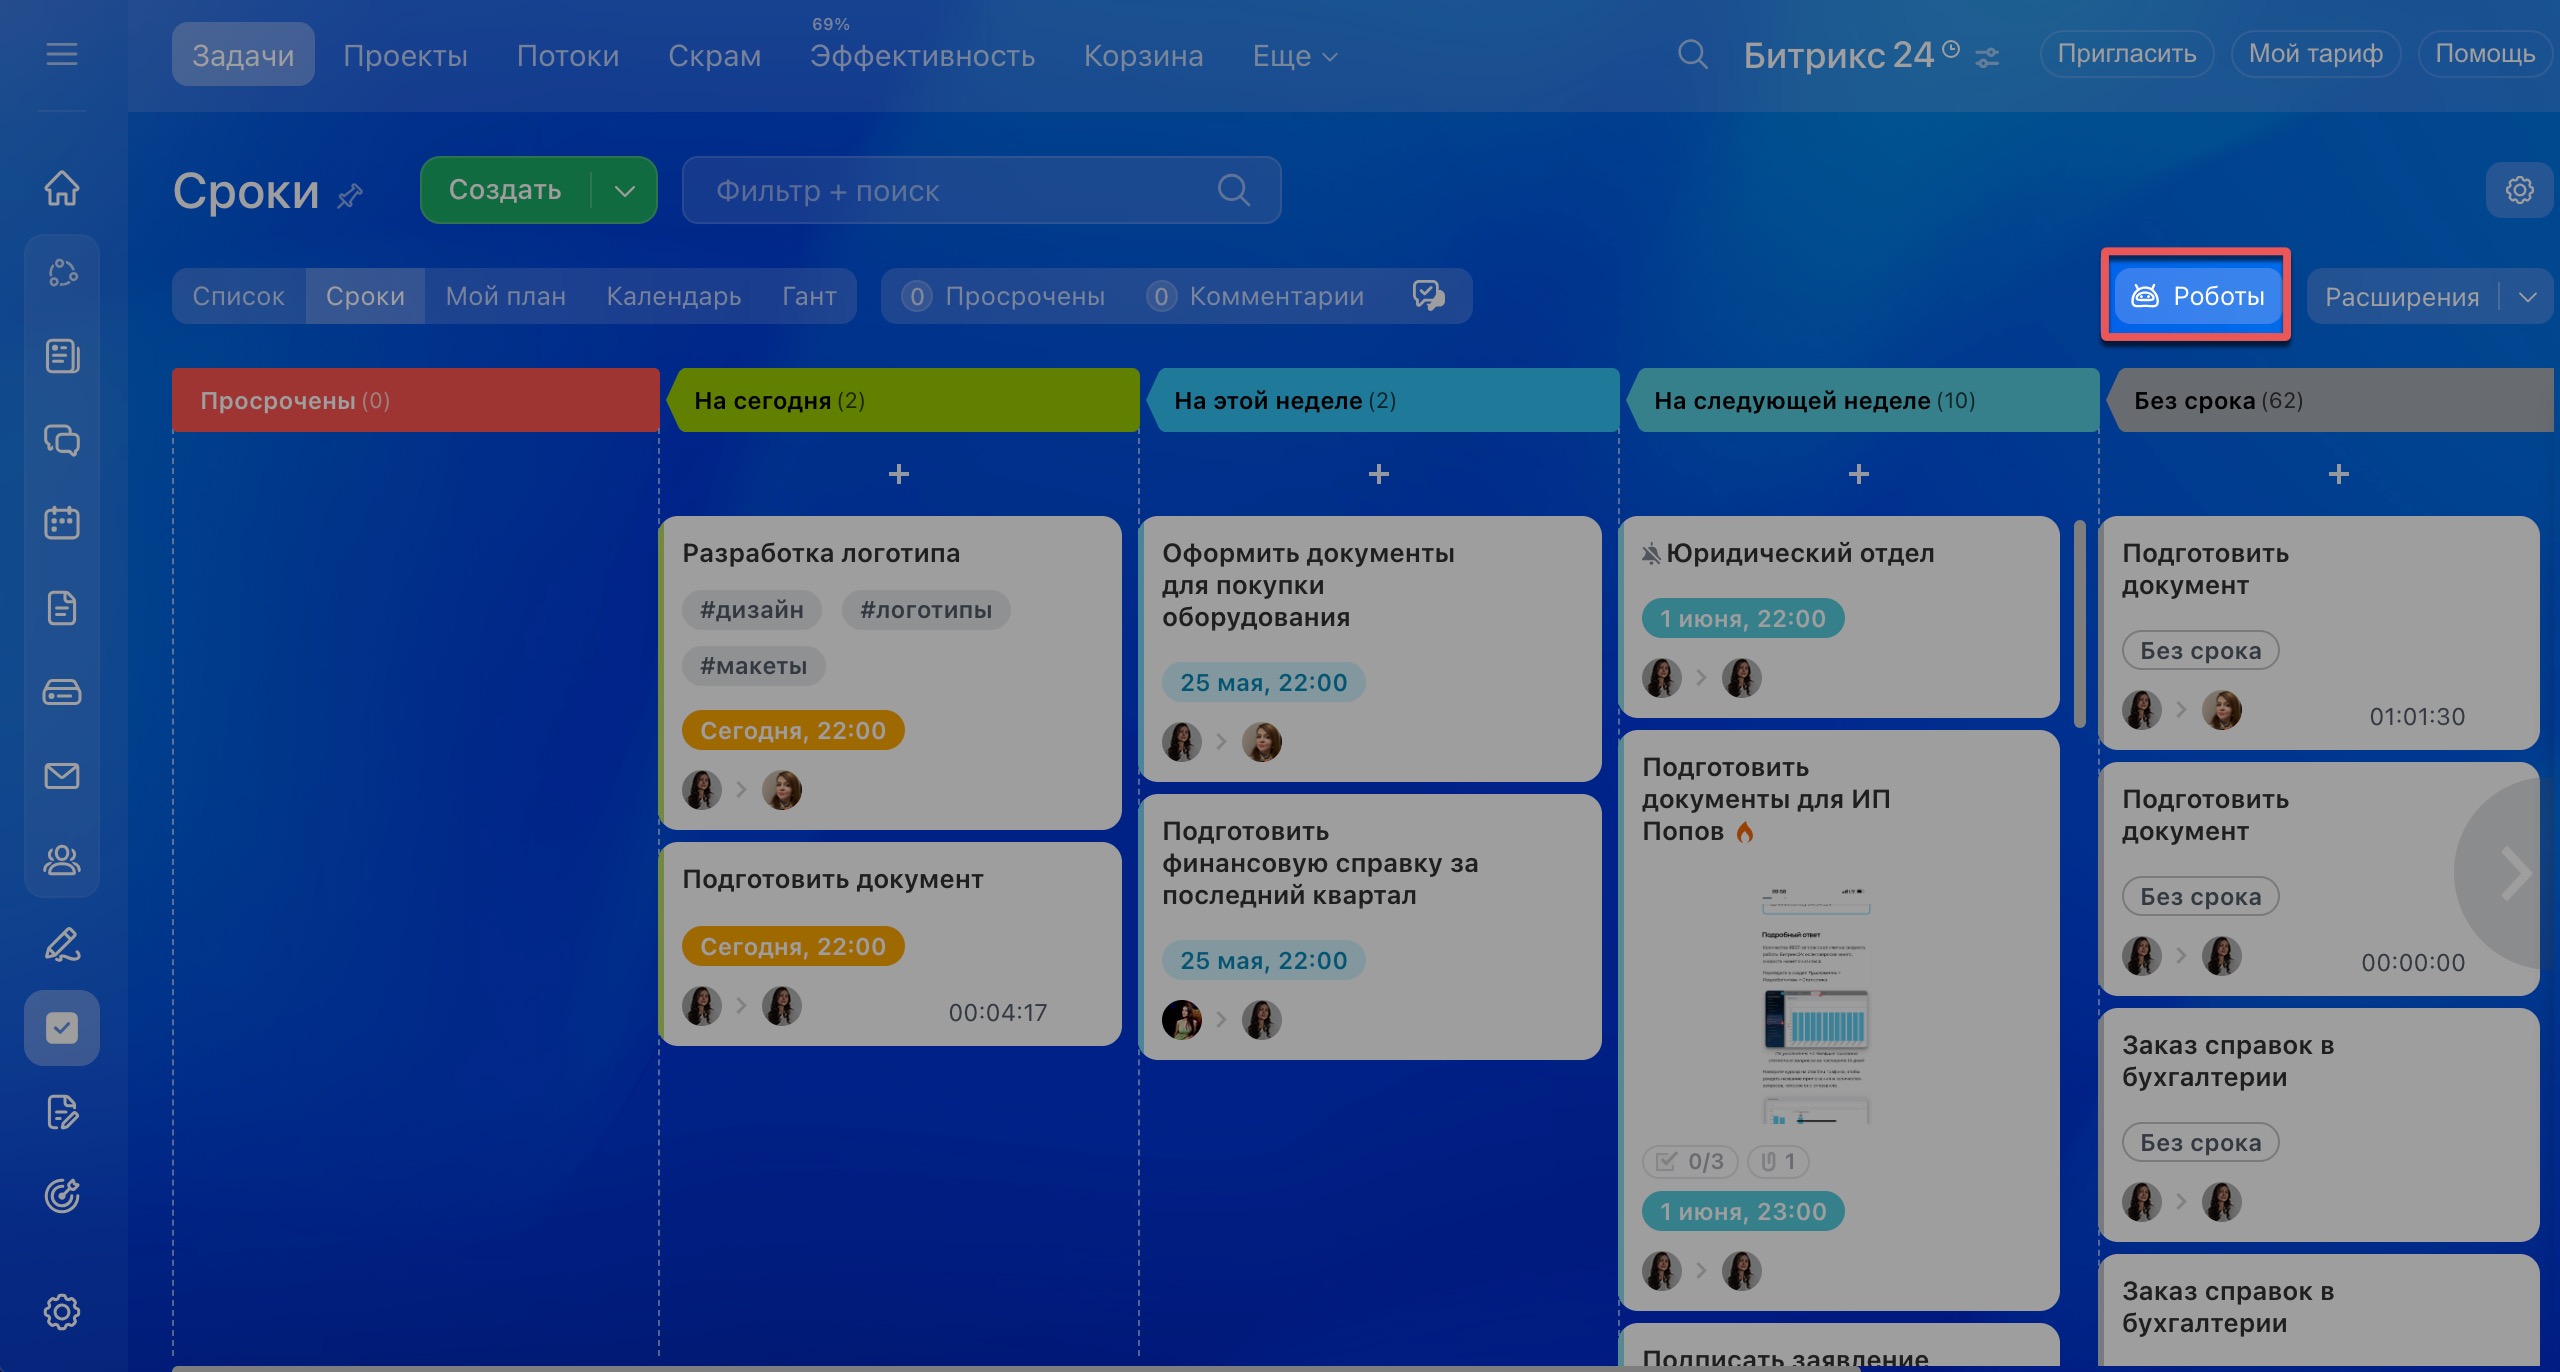Screen dimensions: 2560x1372
Task: Switch to the Гант view tab
Action: pos(808,296)
